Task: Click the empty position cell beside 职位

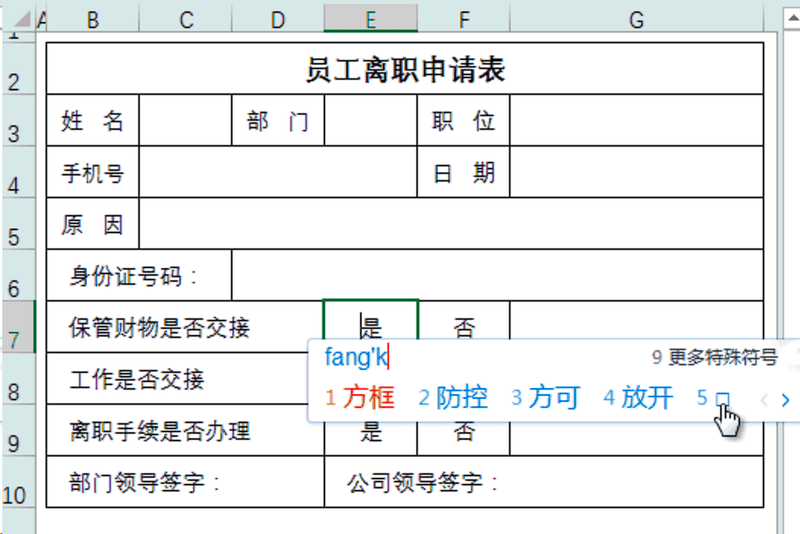Action: (637, 120)
